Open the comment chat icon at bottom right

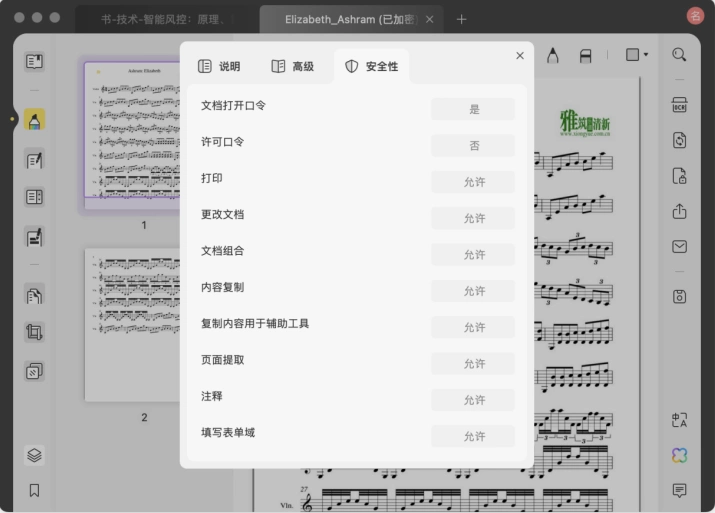[679, 490]
